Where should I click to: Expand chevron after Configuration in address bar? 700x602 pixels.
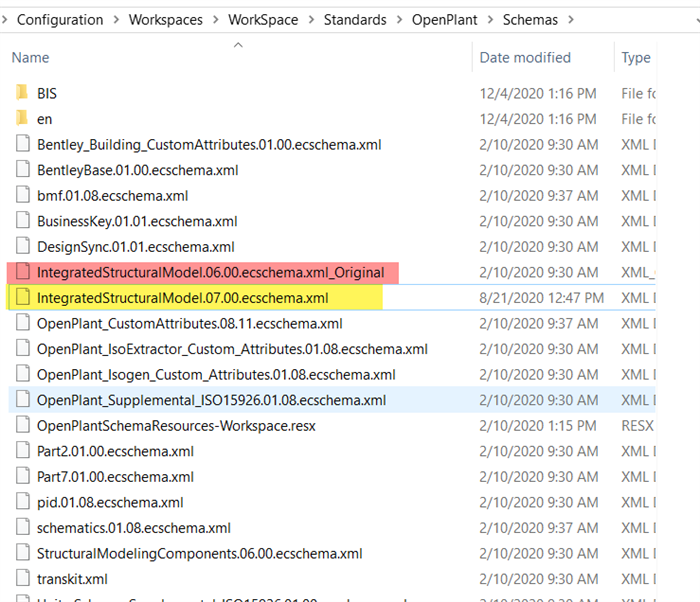[116, 20]
